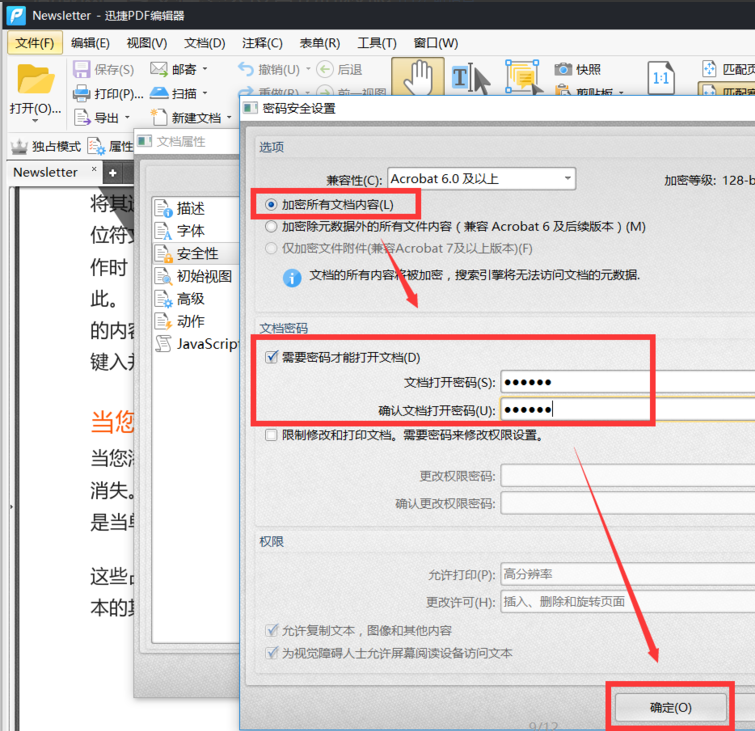Select encrypt all except metadata radio
755x731 pixels.
pyautogui.click(x=271, y=226)
